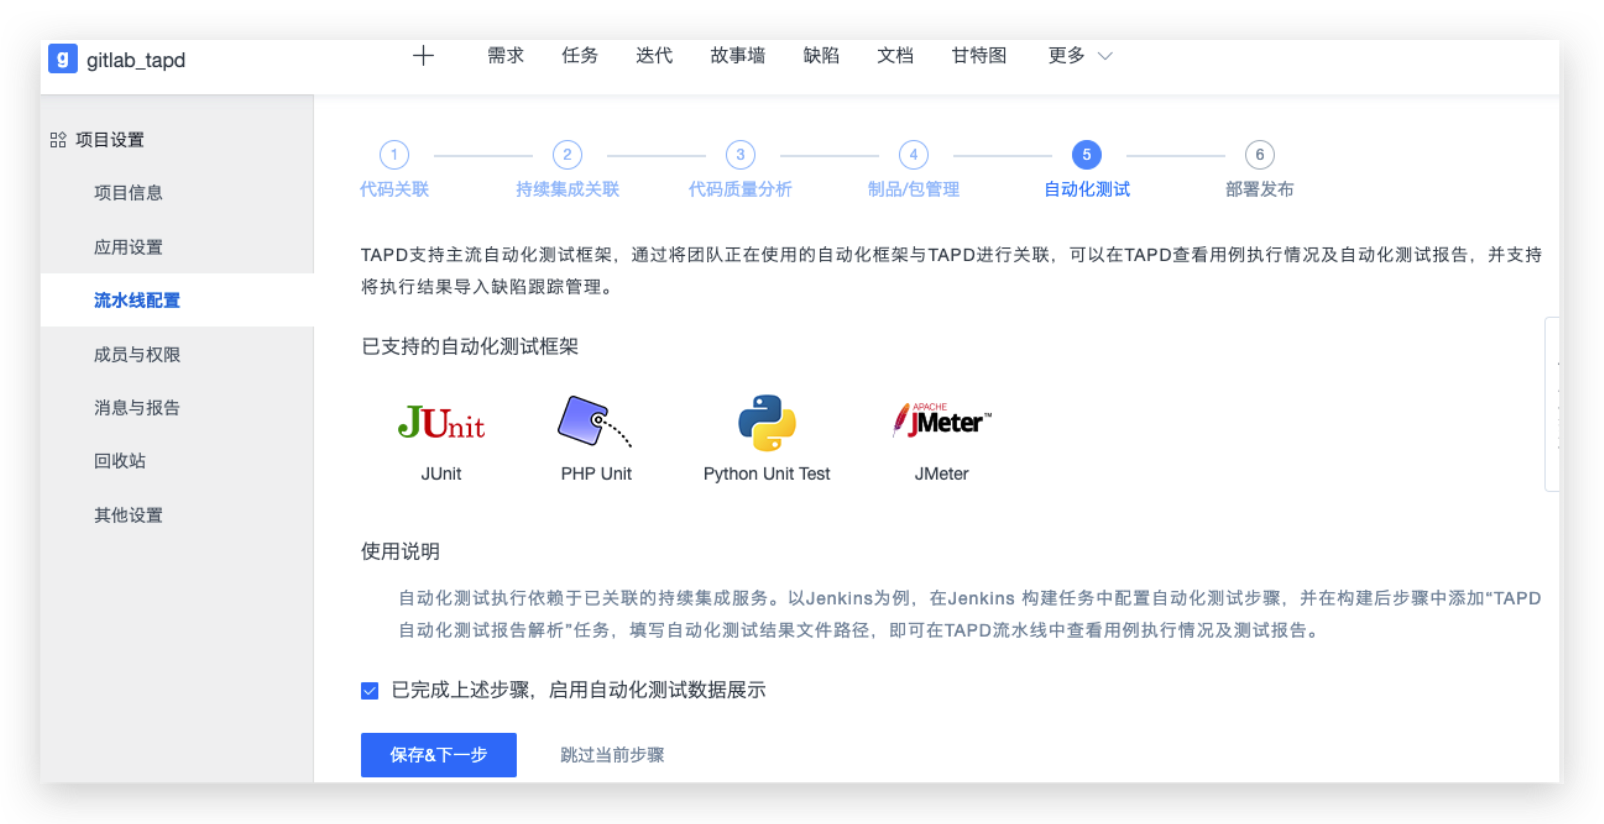Click the 代码质量分析 step label
Image resolution: width=1604 pixels, height=824 pixels.
740,189
